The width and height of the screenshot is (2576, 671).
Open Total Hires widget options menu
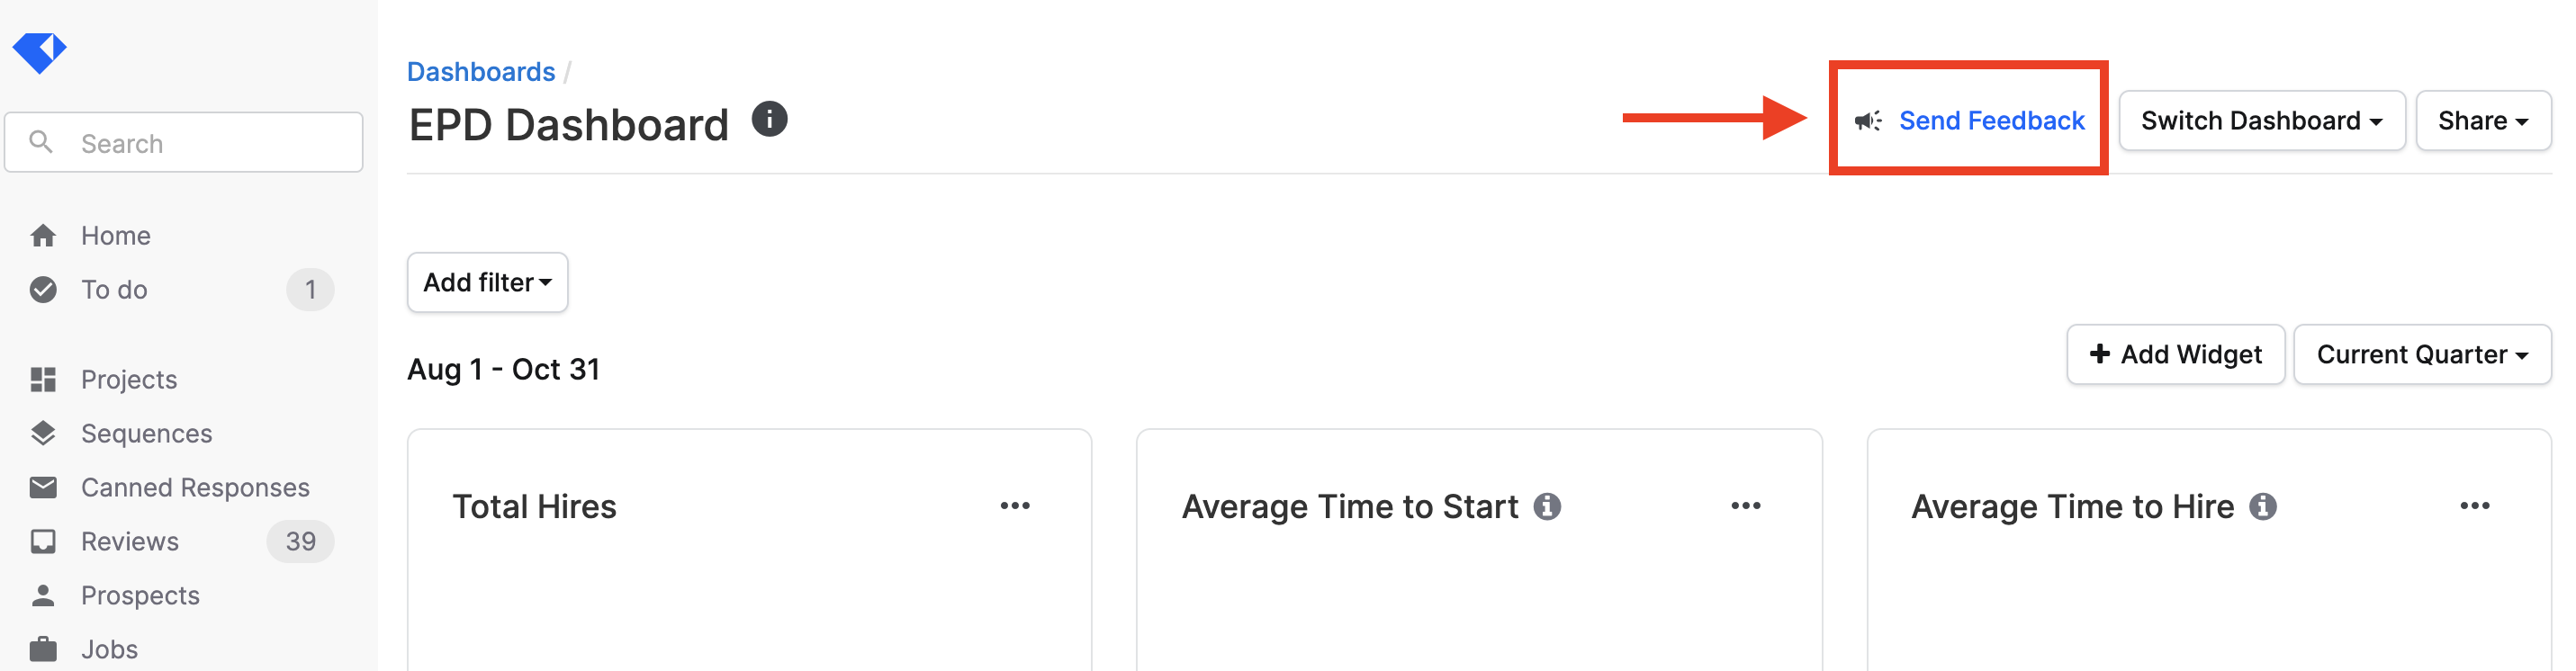click(x=1015, y=506)
